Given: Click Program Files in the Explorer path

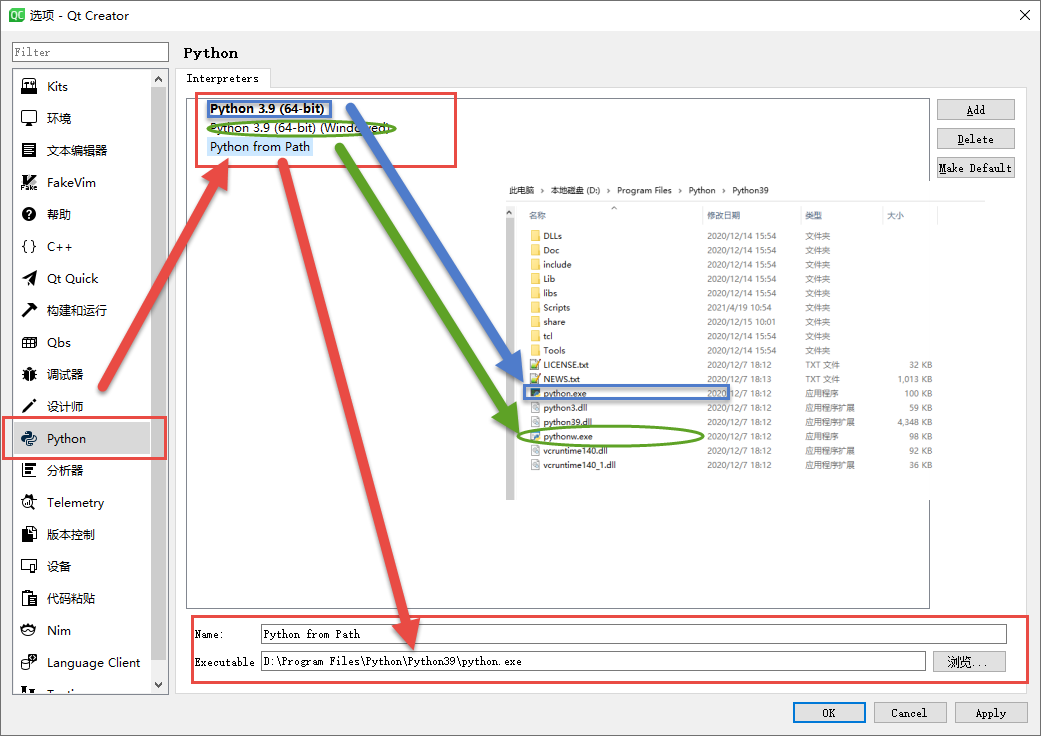Looking at the screenshot, I should (x=644, y=190).
